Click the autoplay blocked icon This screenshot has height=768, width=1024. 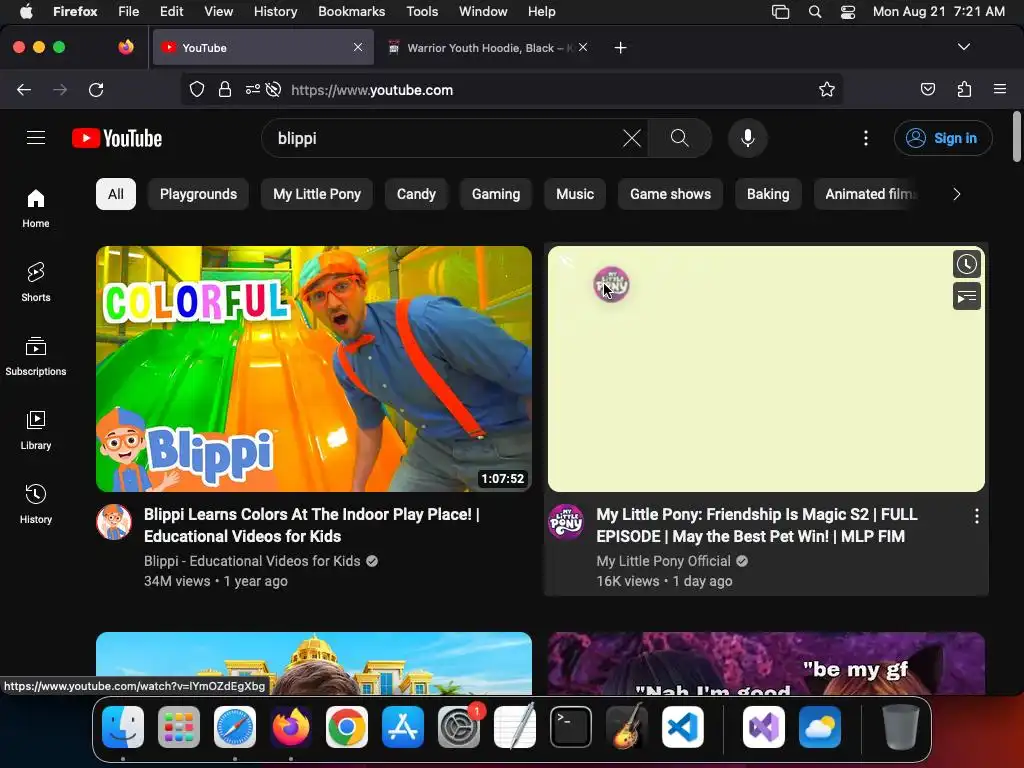click(274, 89)
